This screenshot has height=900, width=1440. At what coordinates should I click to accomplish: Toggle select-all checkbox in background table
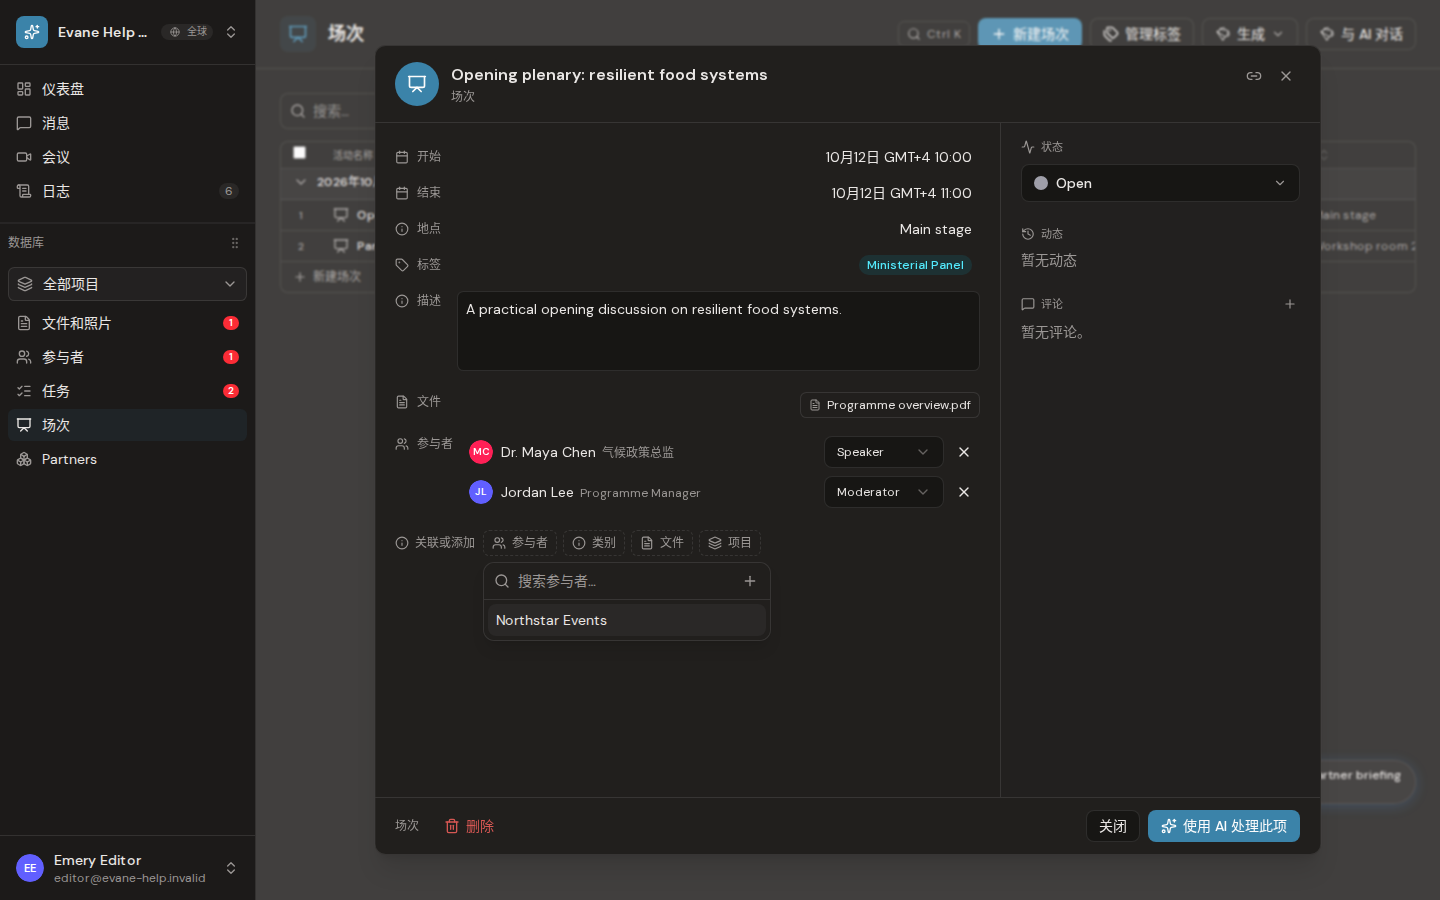pyautogui.click(x=299, y=152)
